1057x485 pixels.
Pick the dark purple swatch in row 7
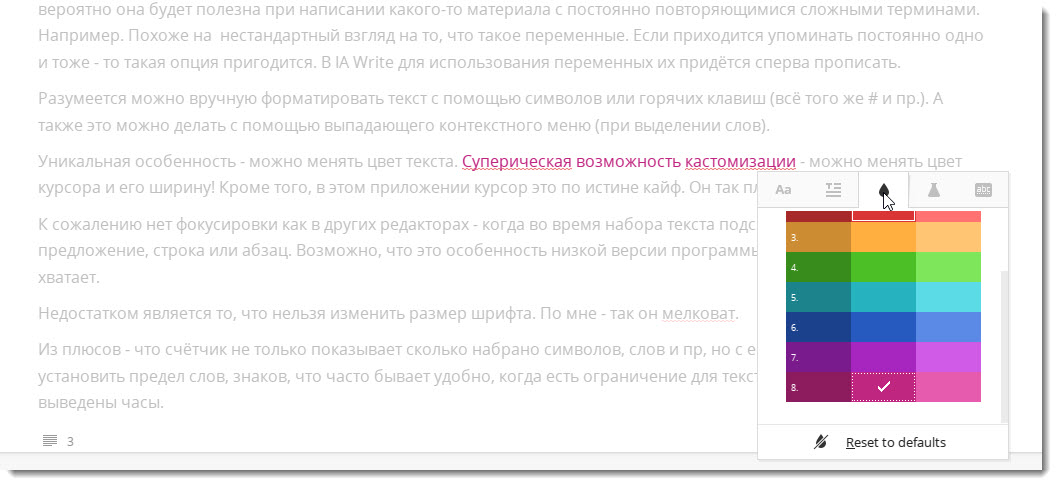tap(818, 357)
